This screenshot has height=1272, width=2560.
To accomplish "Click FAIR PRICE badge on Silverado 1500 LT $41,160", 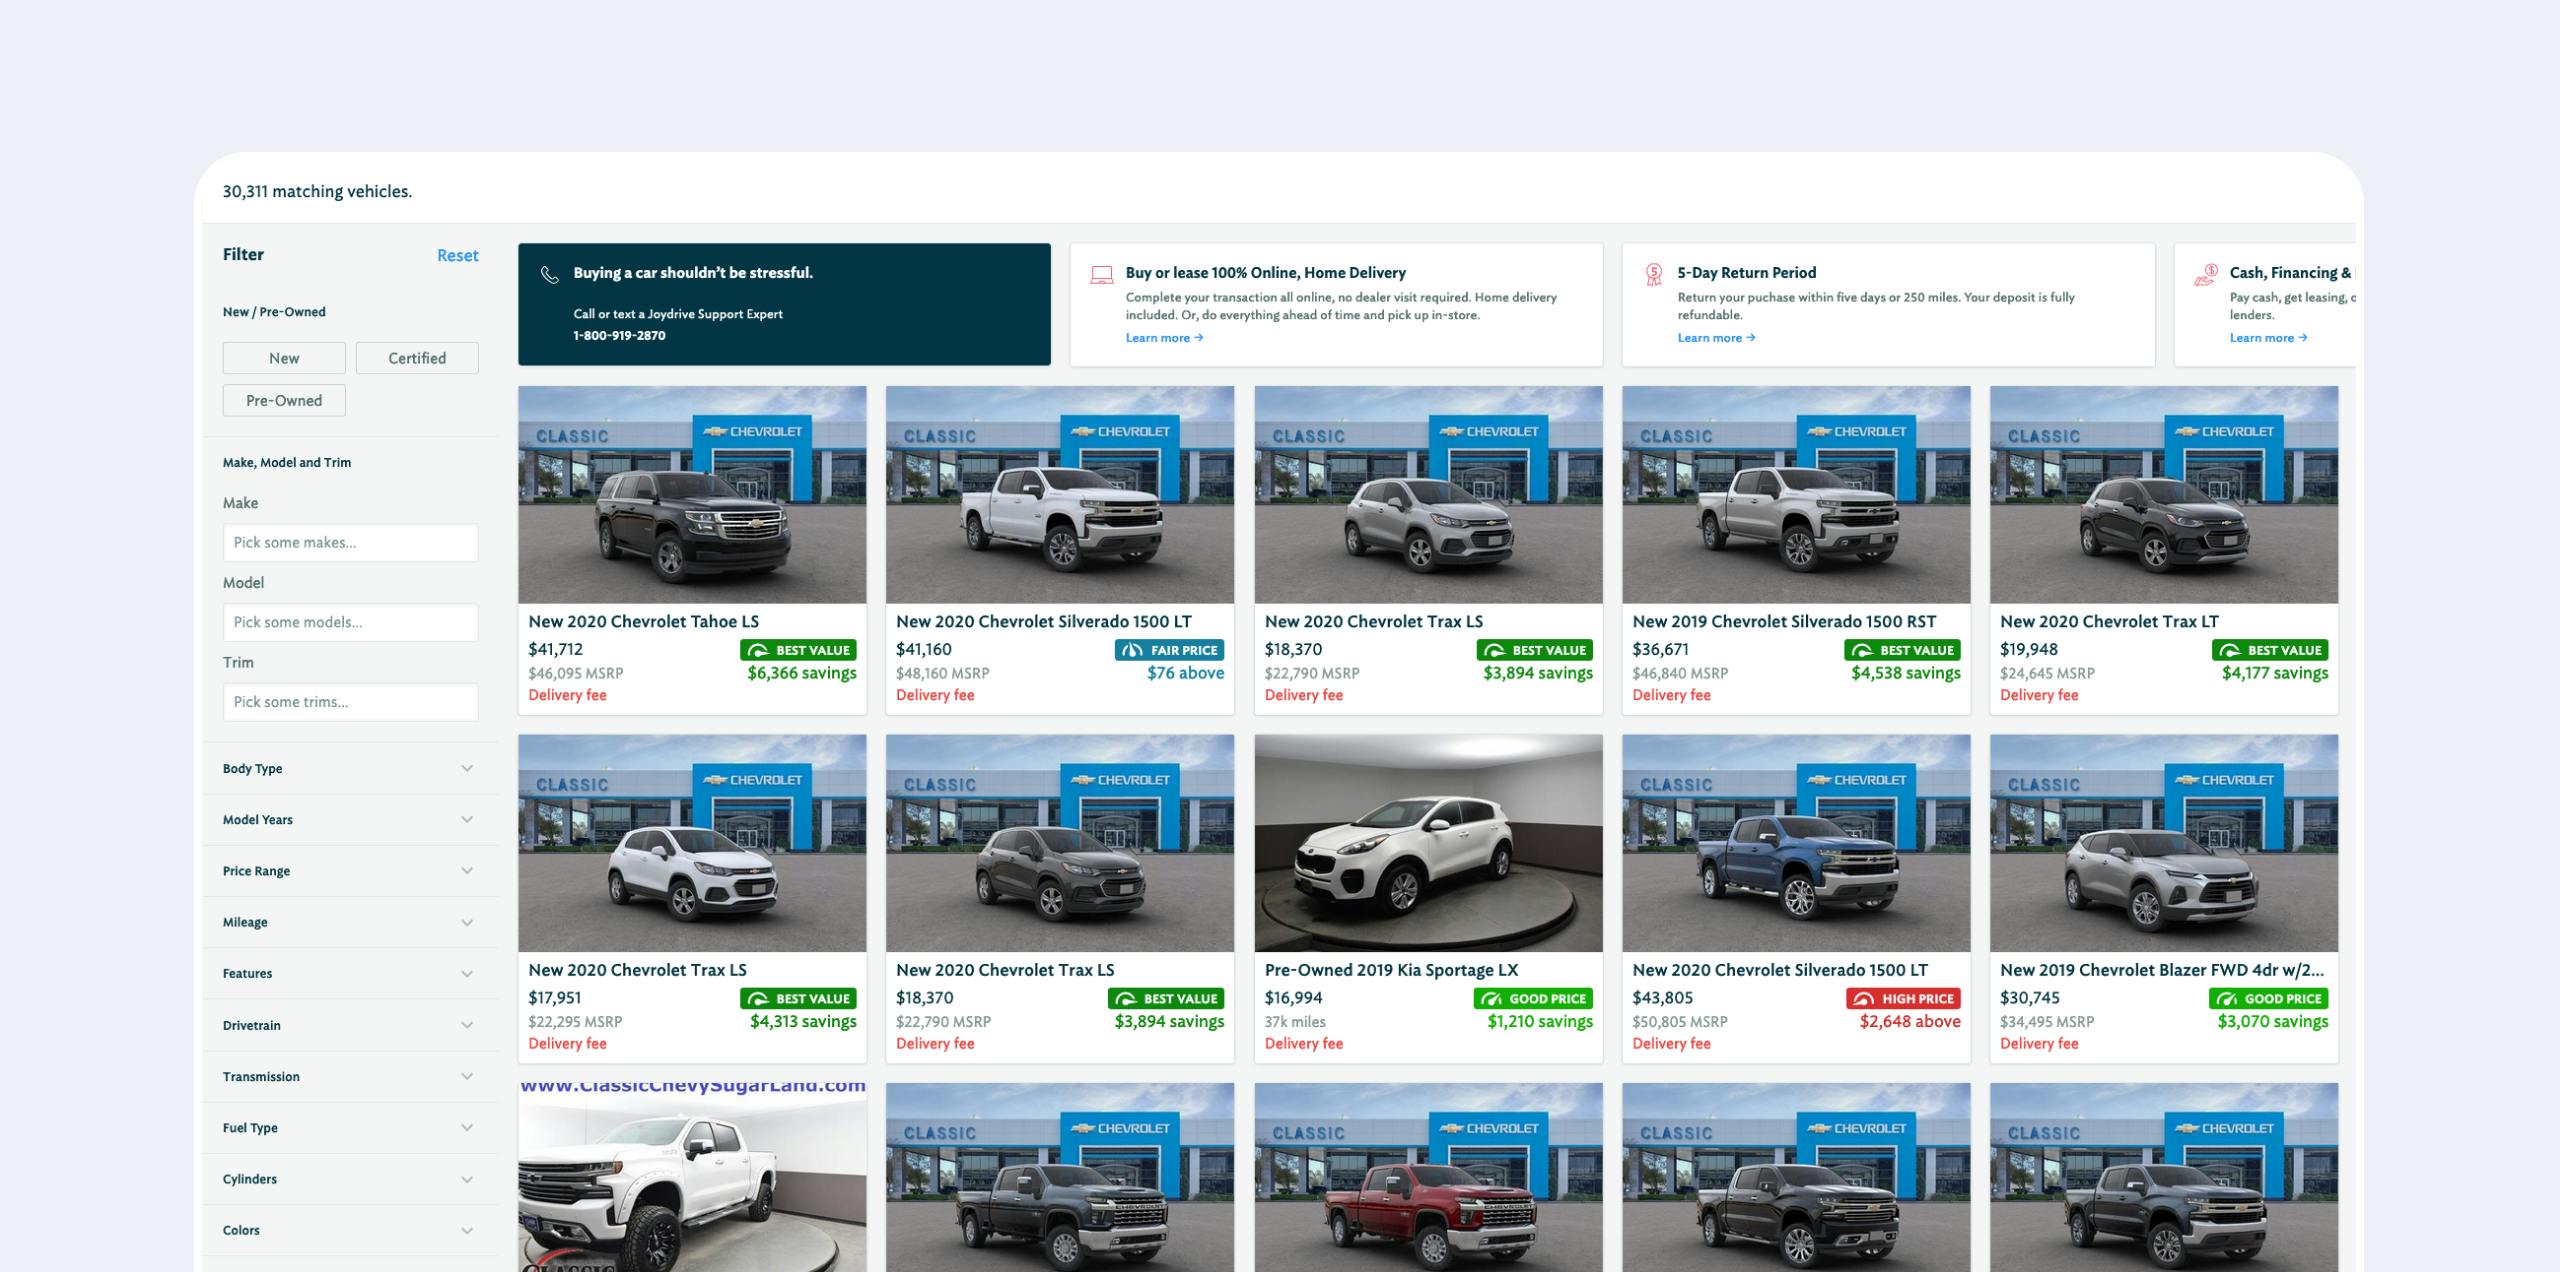I will (x=1169, y=650).
